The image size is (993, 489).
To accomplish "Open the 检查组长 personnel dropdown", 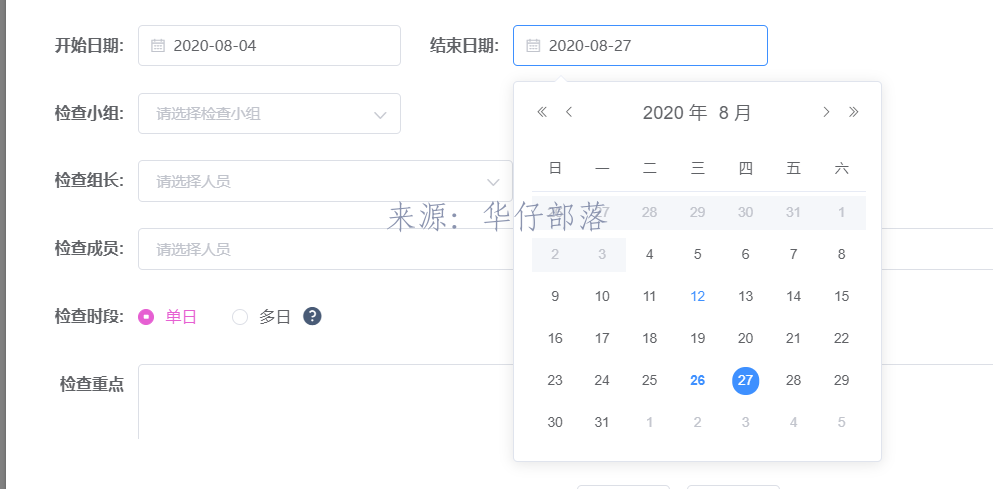I will (x=325, y=182).
